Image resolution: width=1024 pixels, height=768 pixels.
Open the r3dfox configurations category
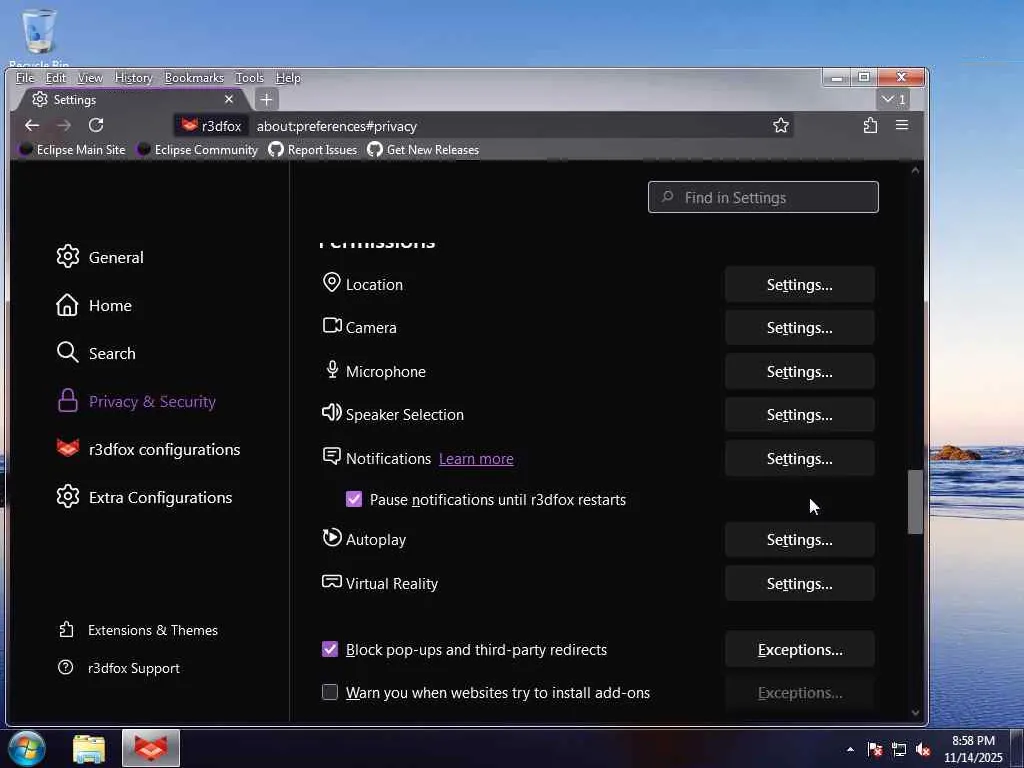click(x=148, y=449)
